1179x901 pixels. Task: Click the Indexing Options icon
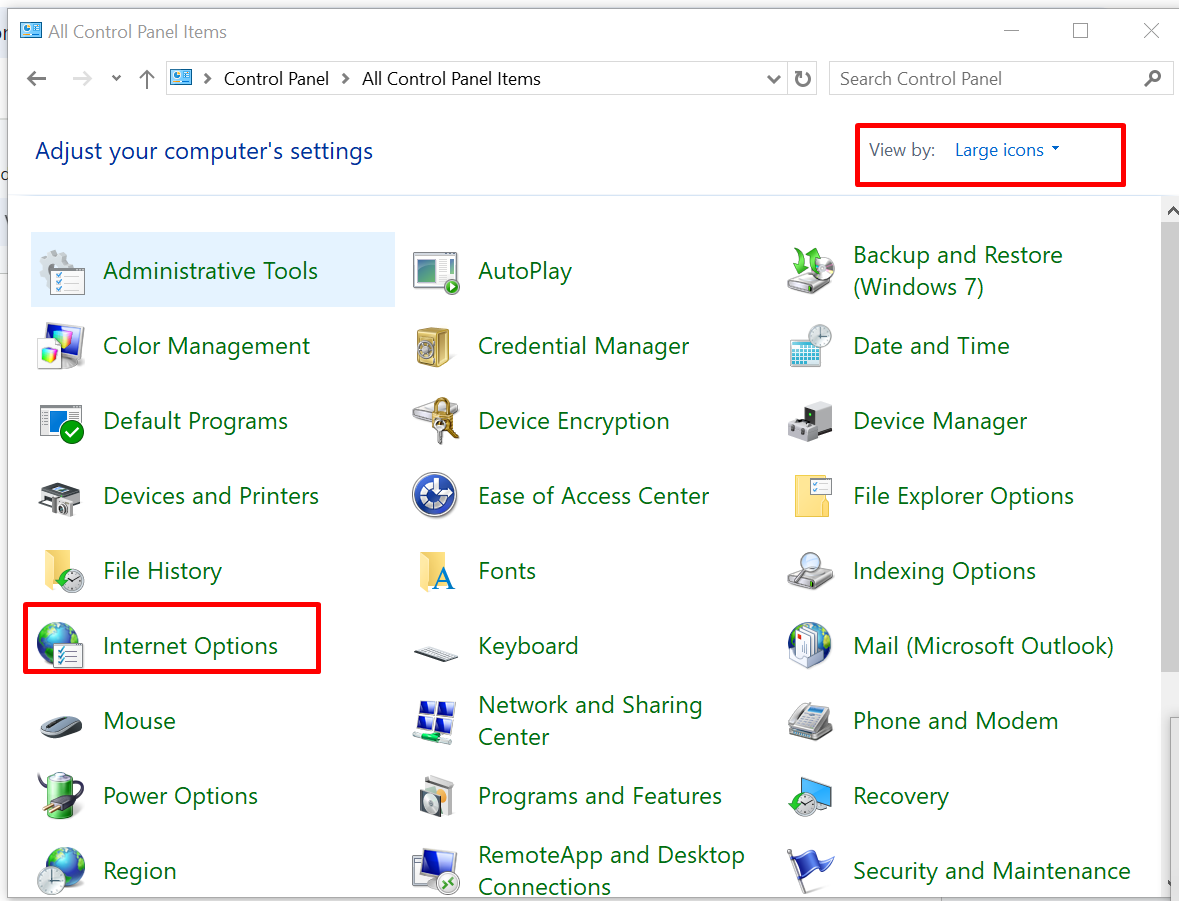(x=810, y=571)
